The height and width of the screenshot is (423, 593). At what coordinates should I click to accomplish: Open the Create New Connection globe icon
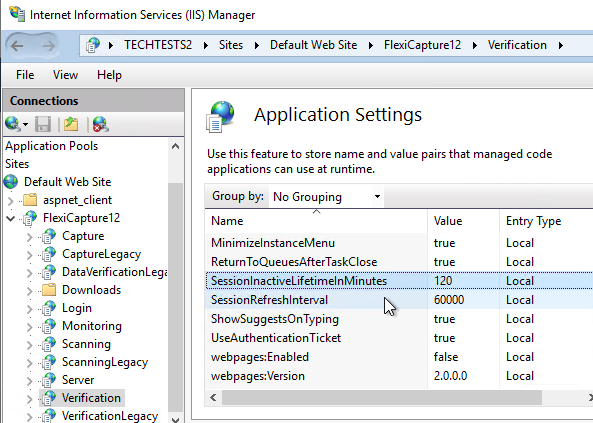point(13,124)
